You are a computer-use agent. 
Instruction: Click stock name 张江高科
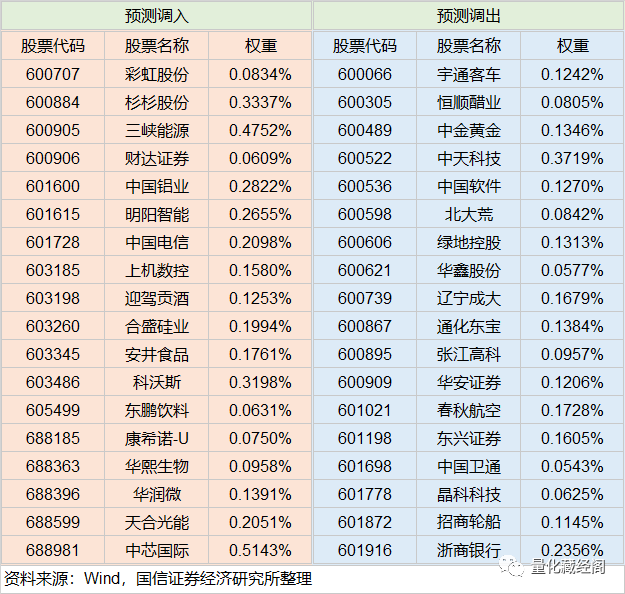click(468, 354)
